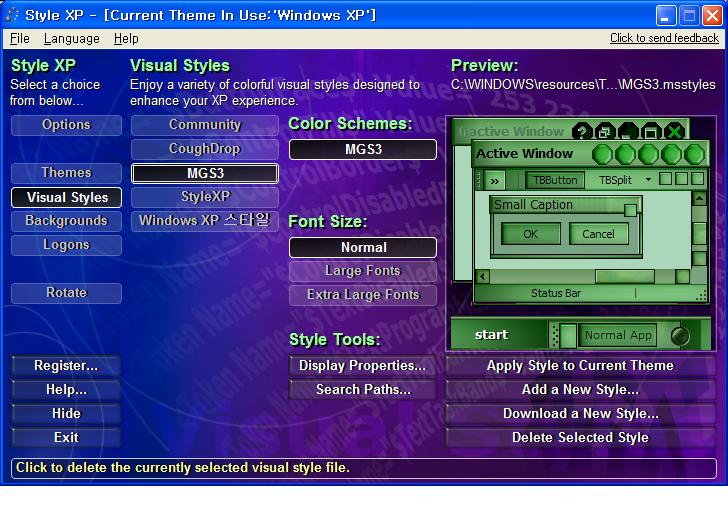Viewport: 728px width, 512px height.
Task: Choose the StyleXP visual style
Action: pyautogui.click(x=204, y=197)
